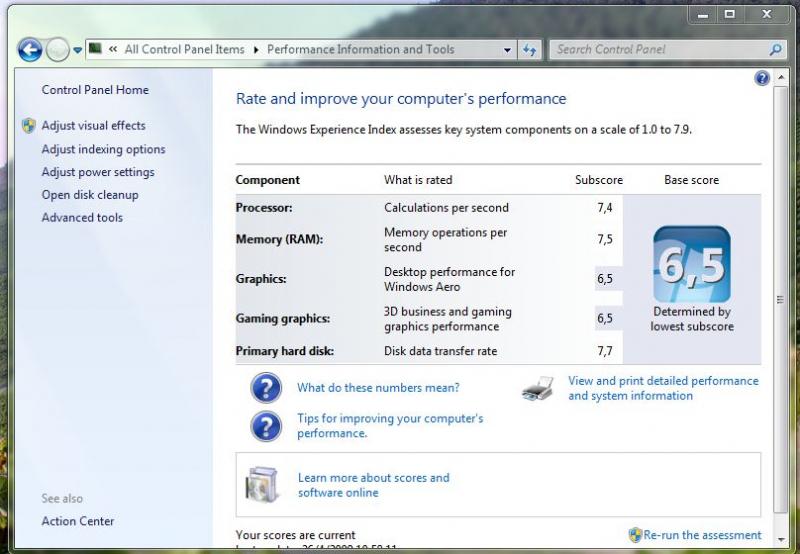
Task: Click the vertical scrollbar thumb
Action: click(781, 300)
